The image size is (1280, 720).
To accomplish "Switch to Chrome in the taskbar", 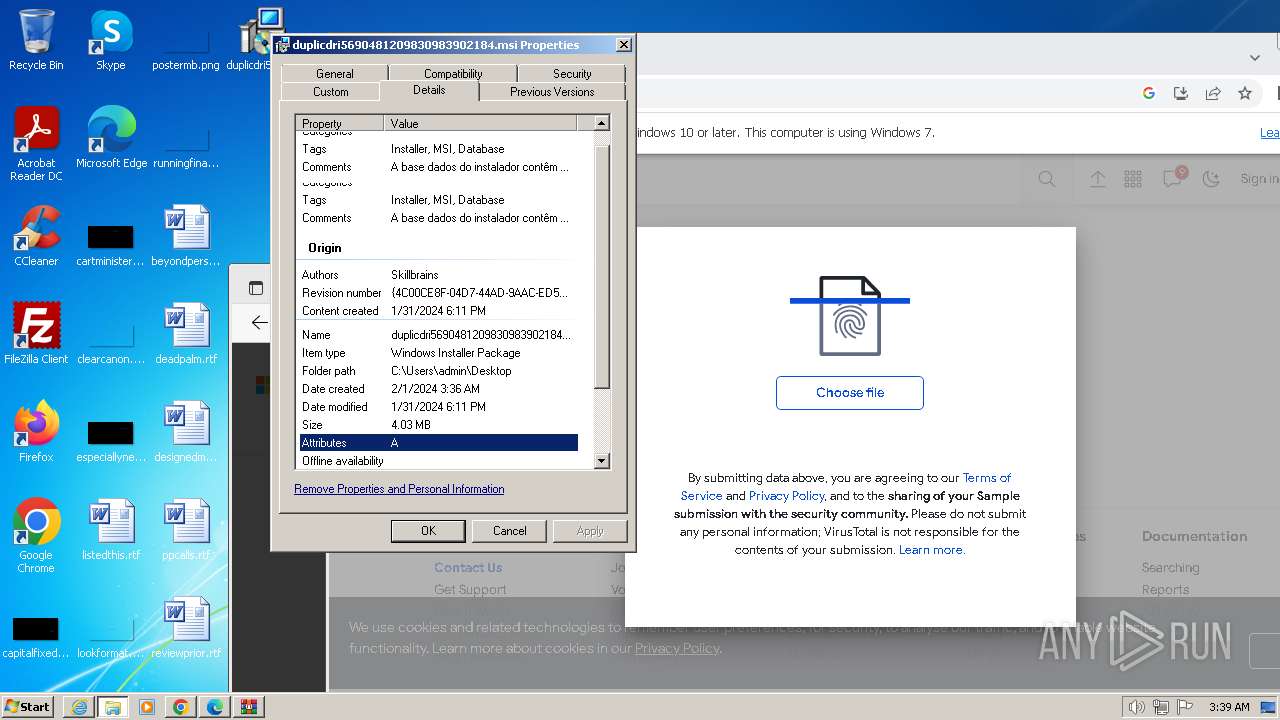I will tap(180, 707).
